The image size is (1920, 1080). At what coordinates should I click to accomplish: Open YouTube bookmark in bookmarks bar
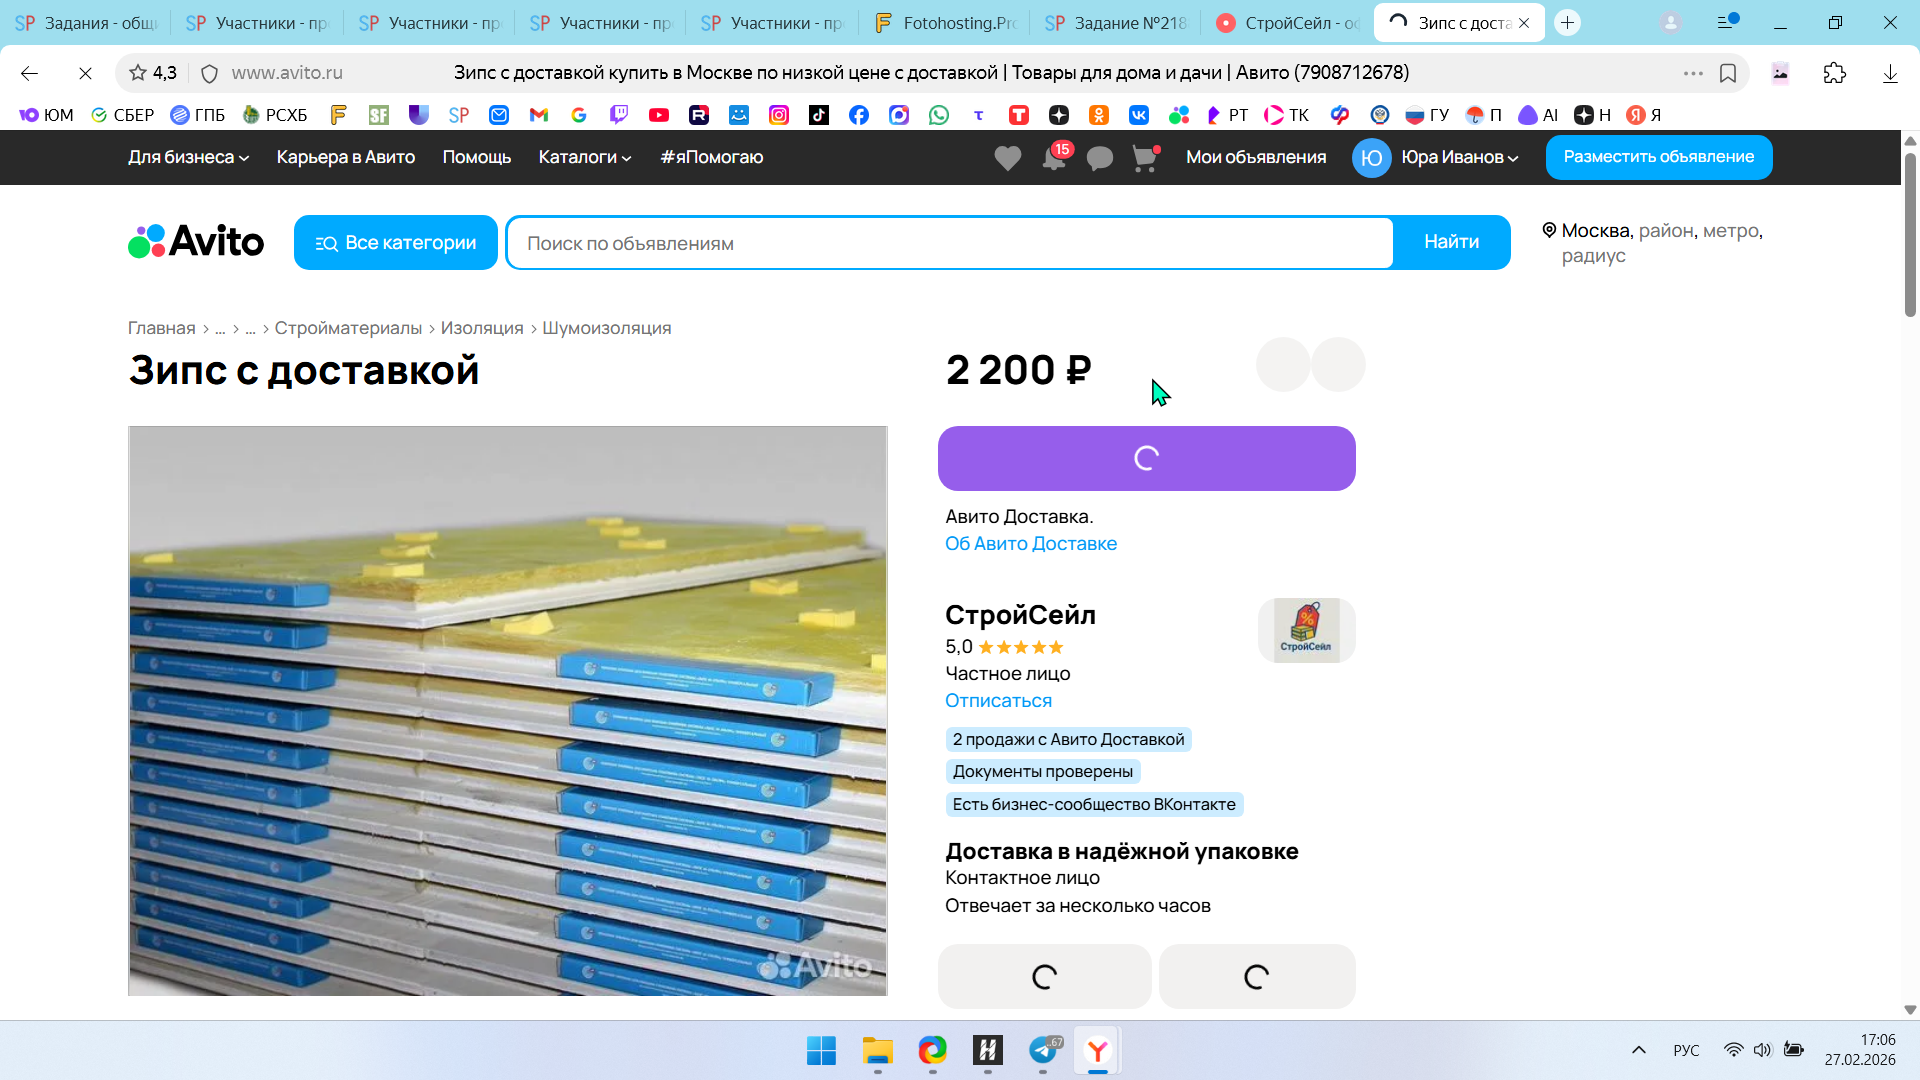click(x=658, y=115)
